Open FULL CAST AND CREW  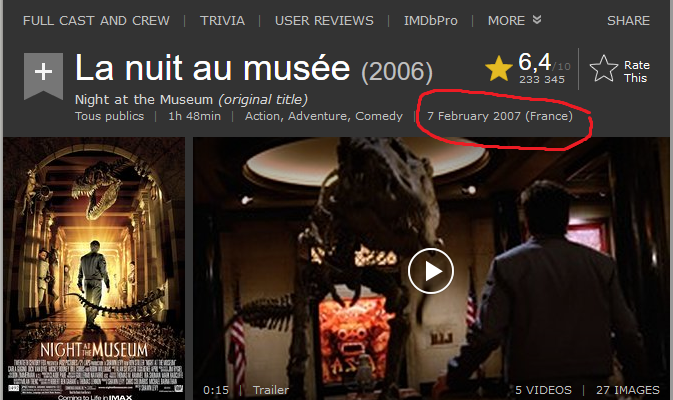pos(96,21)
